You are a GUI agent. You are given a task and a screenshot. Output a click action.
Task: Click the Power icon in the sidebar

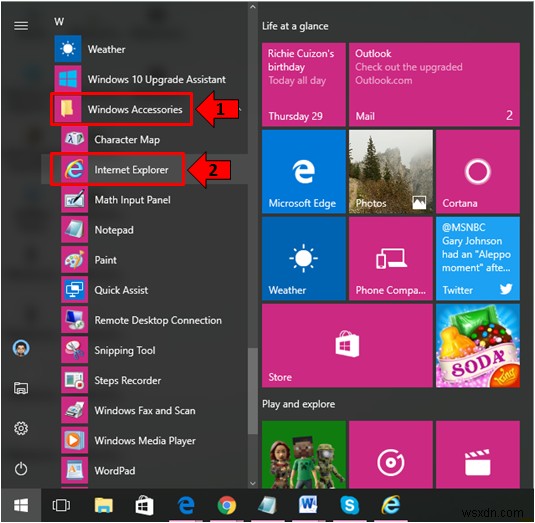point(21,468)
